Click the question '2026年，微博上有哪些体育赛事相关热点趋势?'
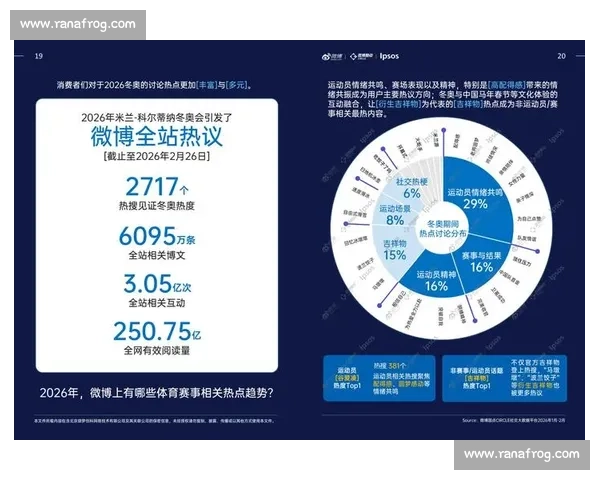This screenshot has width=600, height=480. (157, 393)
